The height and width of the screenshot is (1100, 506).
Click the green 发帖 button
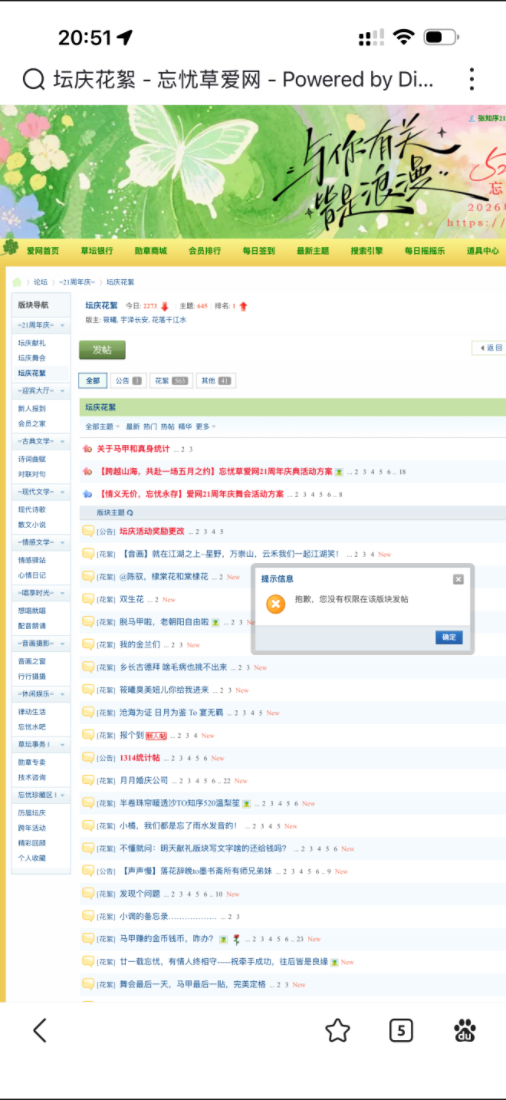tap(102, 350)
